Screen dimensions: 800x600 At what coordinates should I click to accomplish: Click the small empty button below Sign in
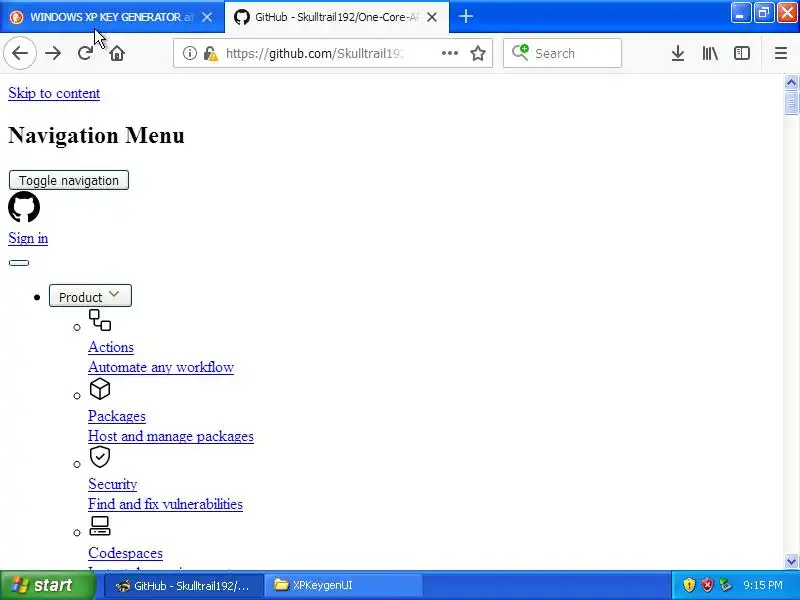pyautogui.click(x=19, y=263)
